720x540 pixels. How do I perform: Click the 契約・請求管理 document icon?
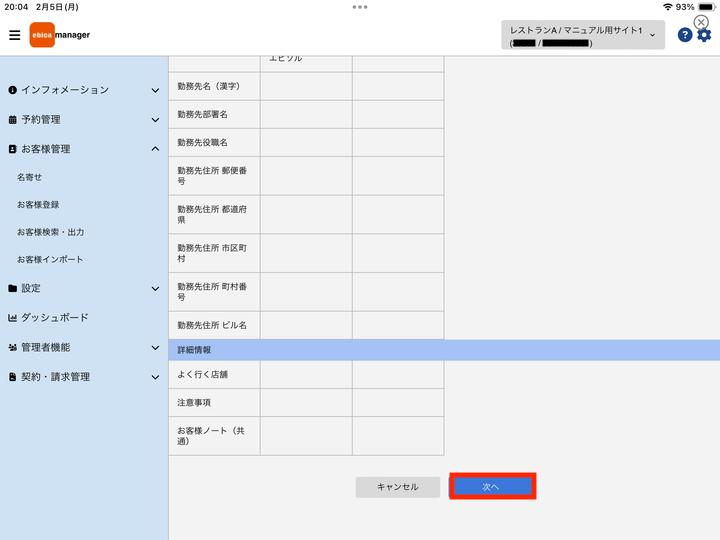12,377
